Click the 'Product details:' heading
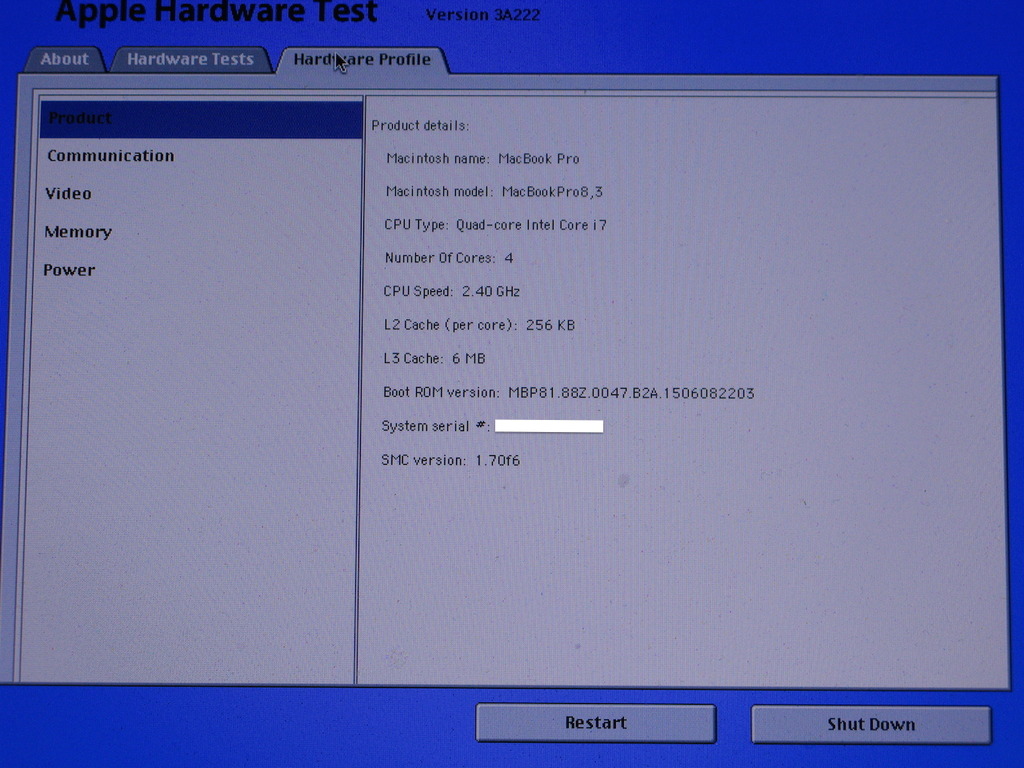 (x=420, y=125)
